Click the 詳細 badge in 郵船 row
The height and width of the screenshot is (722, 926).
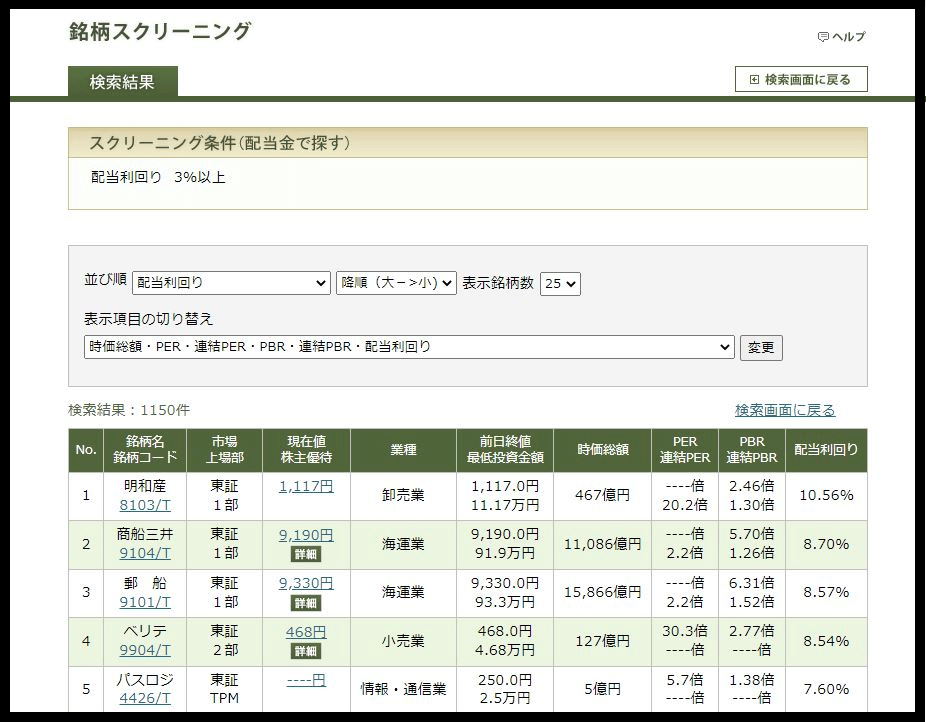click(306, 603)
